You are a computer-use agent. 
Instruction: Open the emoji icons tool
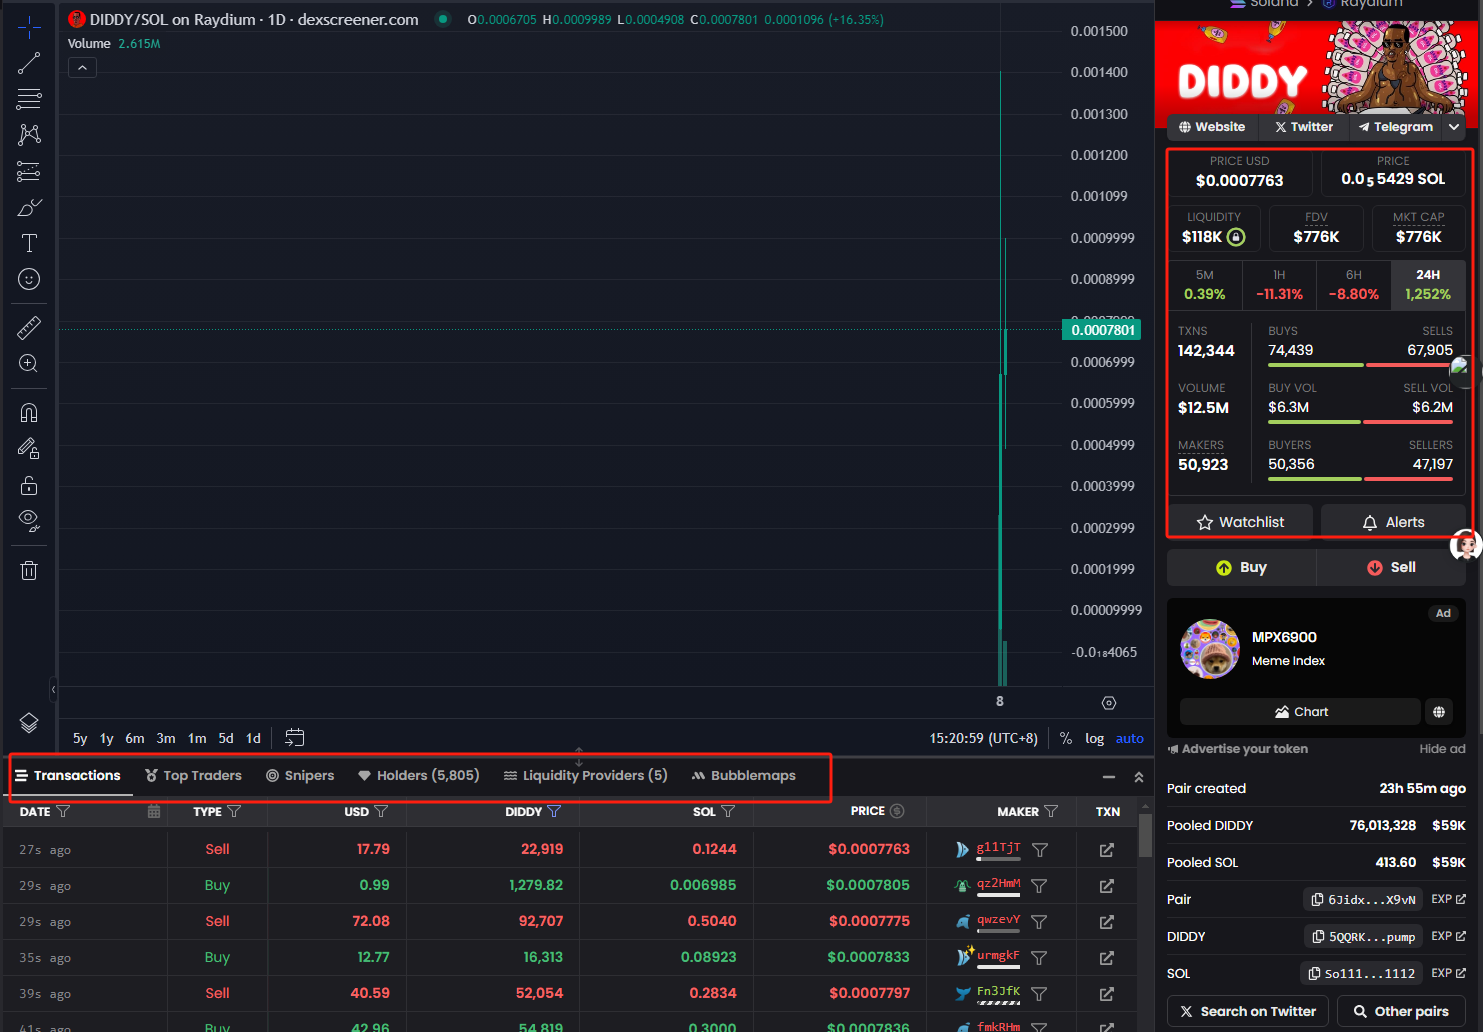pyautogui.click(x=29, y=279)
